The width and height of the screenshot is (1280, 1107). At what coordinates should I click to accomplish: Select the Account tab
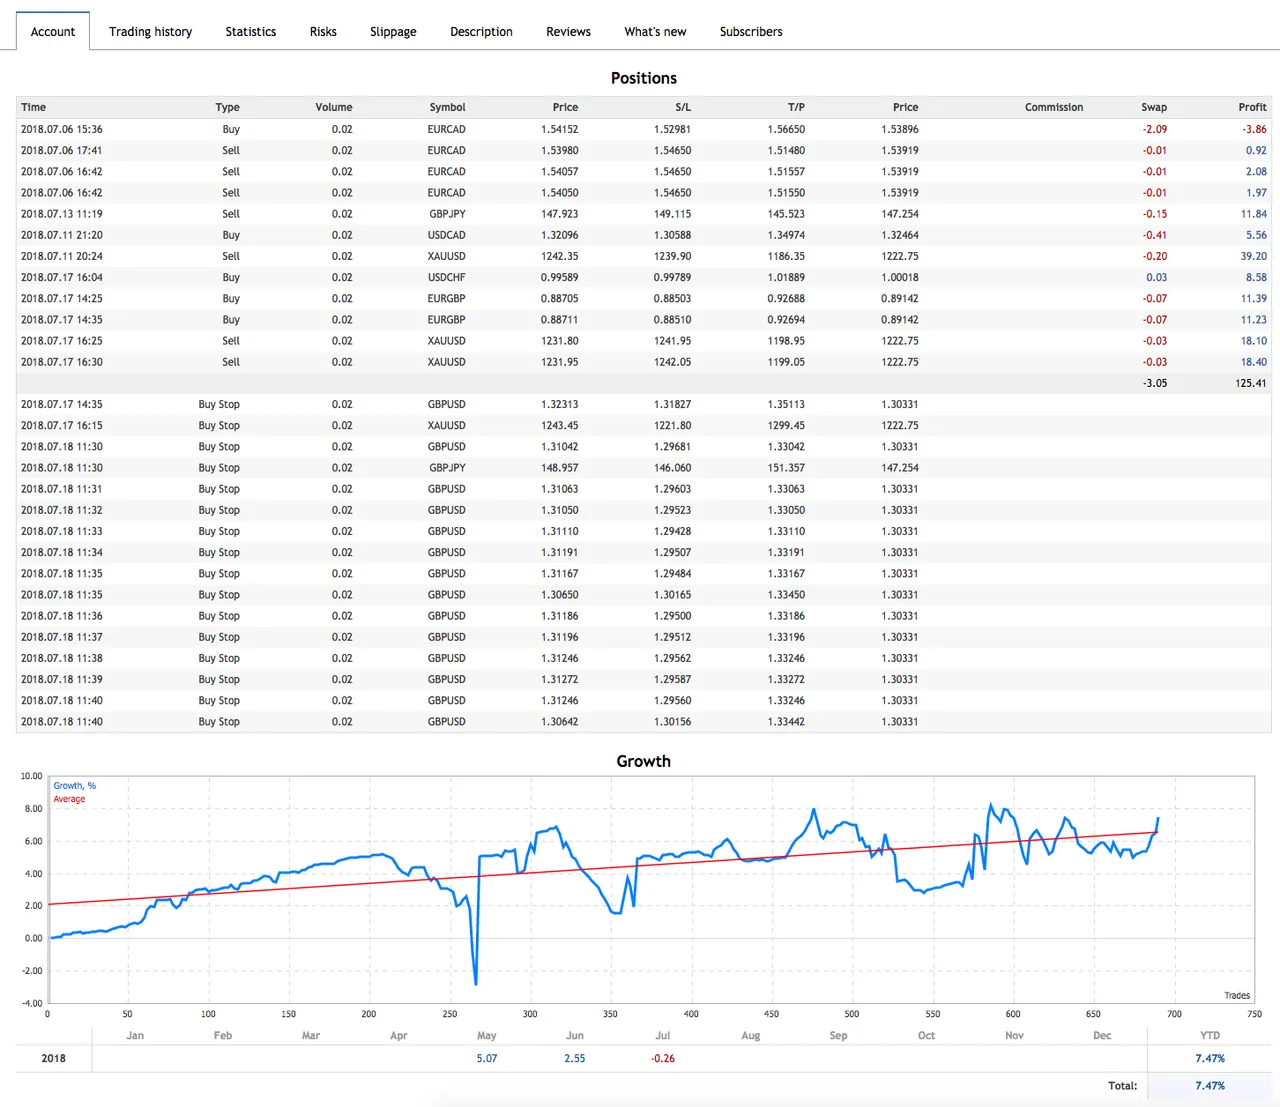point(53,32)
